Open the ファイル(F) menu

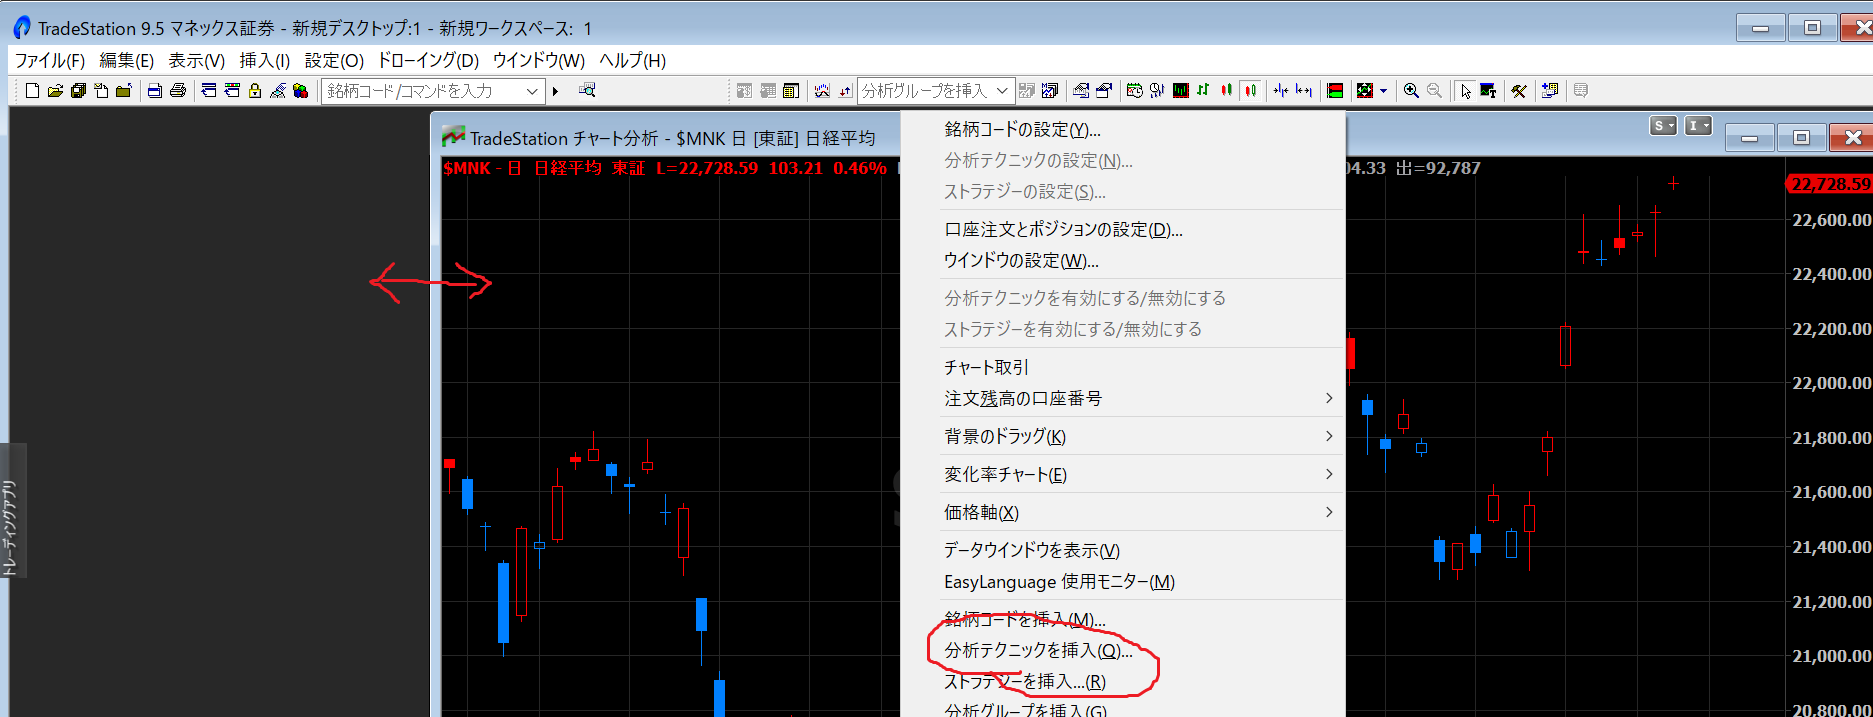pyautogui.click(x=49, y=60)
